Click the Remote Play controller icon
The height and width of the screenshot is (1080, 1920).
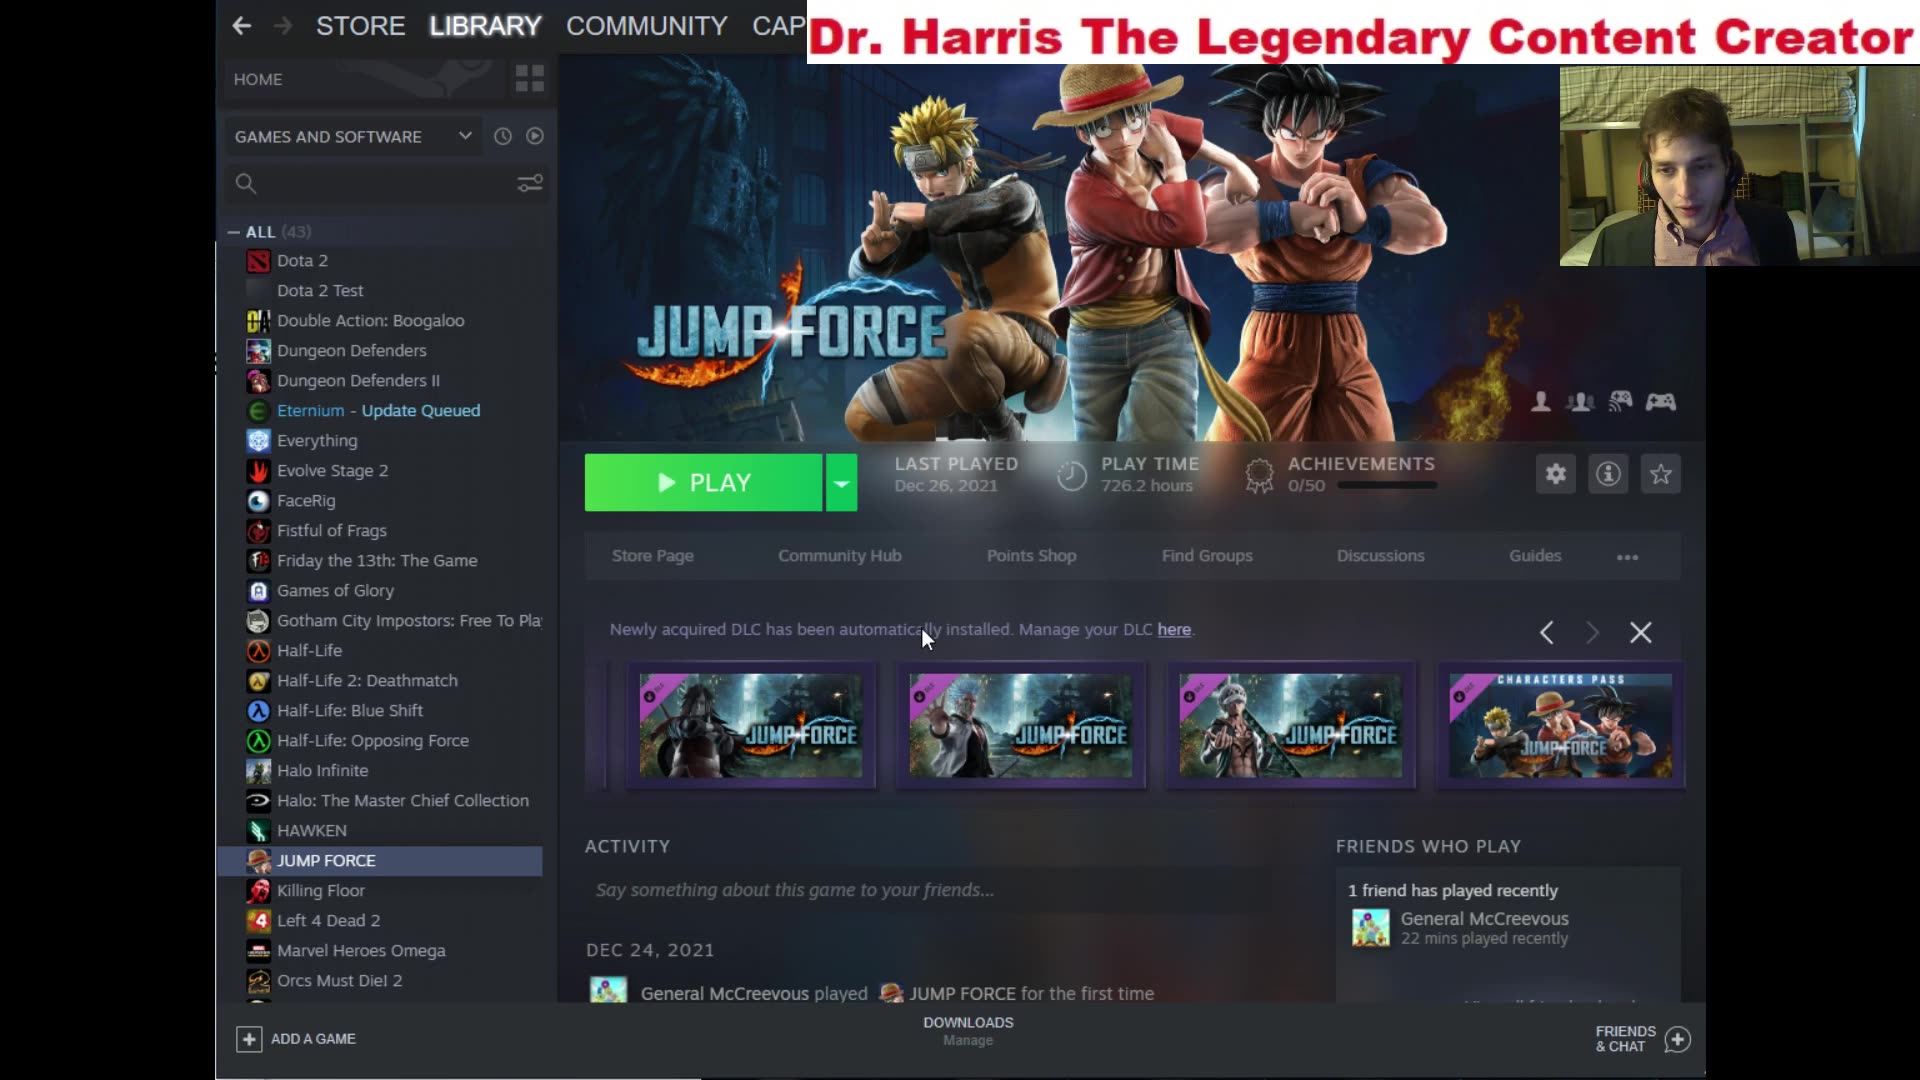[1622, 401]
